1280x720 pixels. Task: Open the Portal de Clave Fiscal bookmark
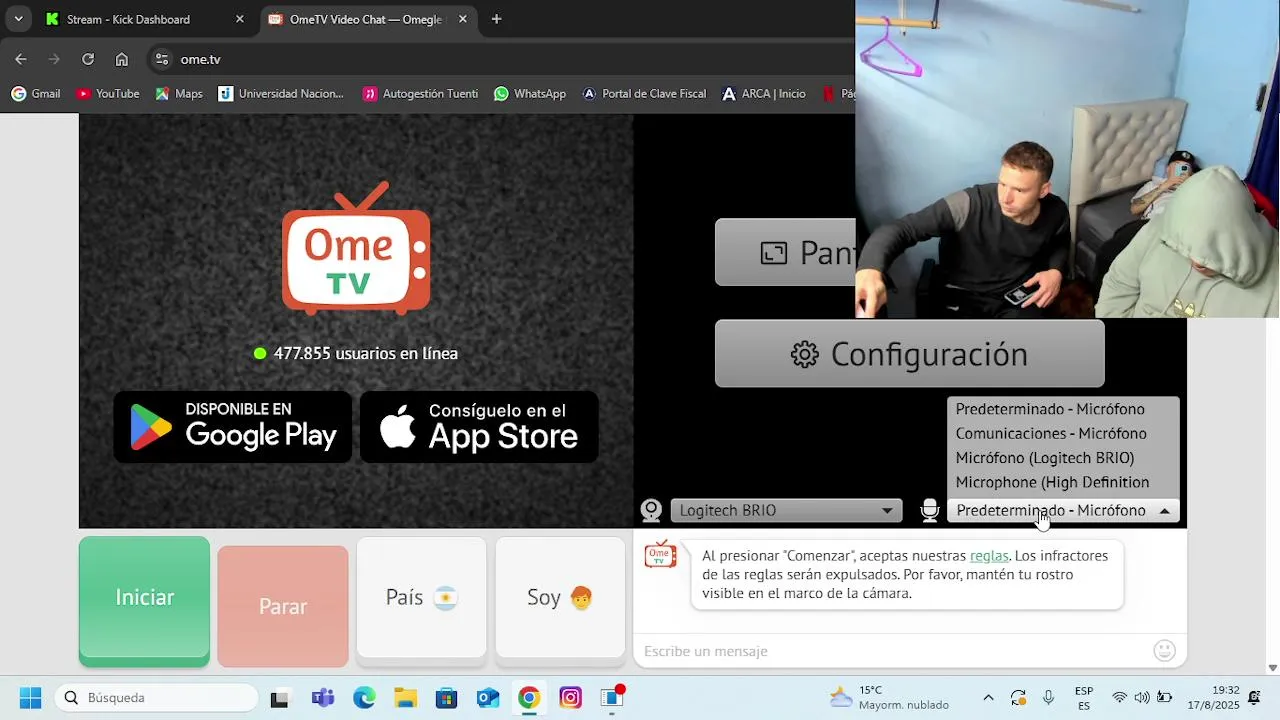[x=644, y=93]
